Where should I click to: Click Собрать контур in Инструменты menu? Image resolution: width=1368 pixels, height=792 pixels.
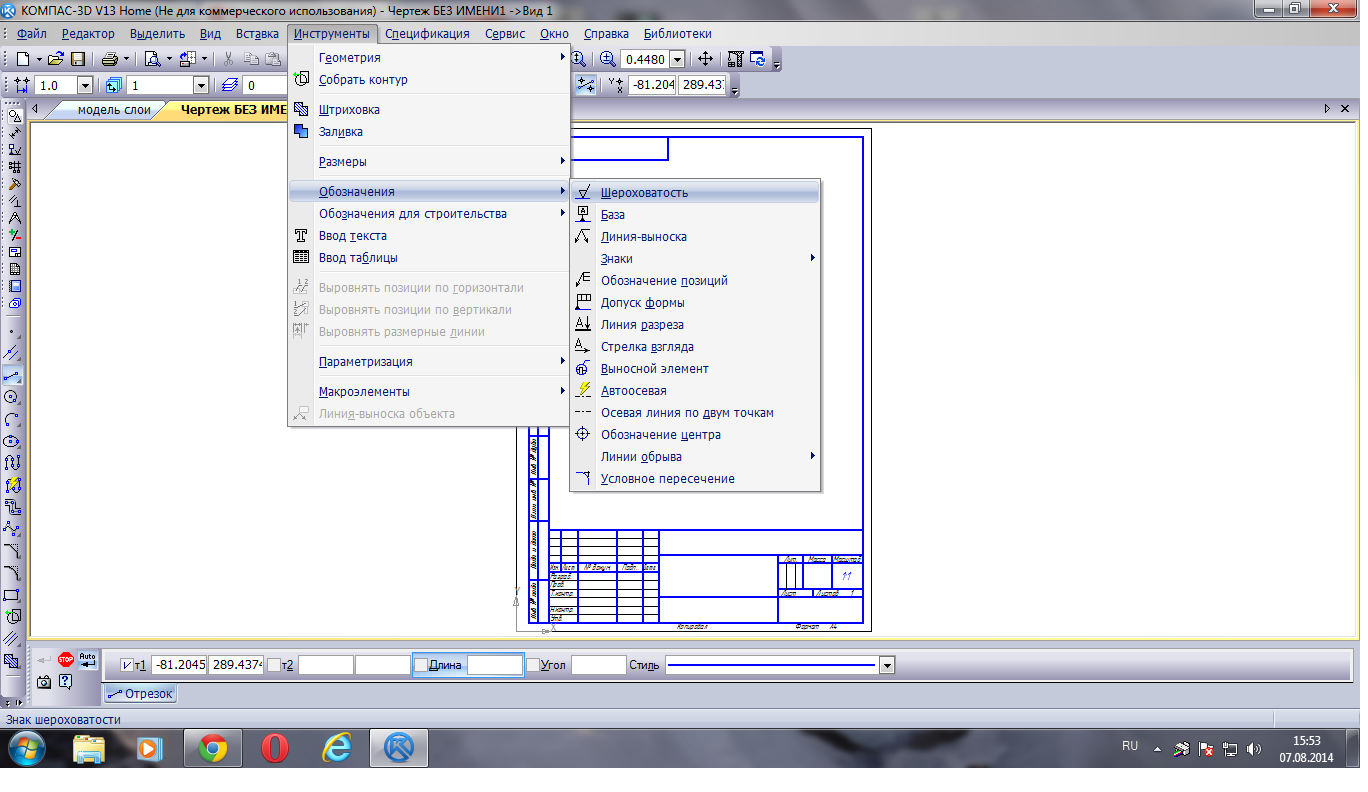tap(429, 80)
